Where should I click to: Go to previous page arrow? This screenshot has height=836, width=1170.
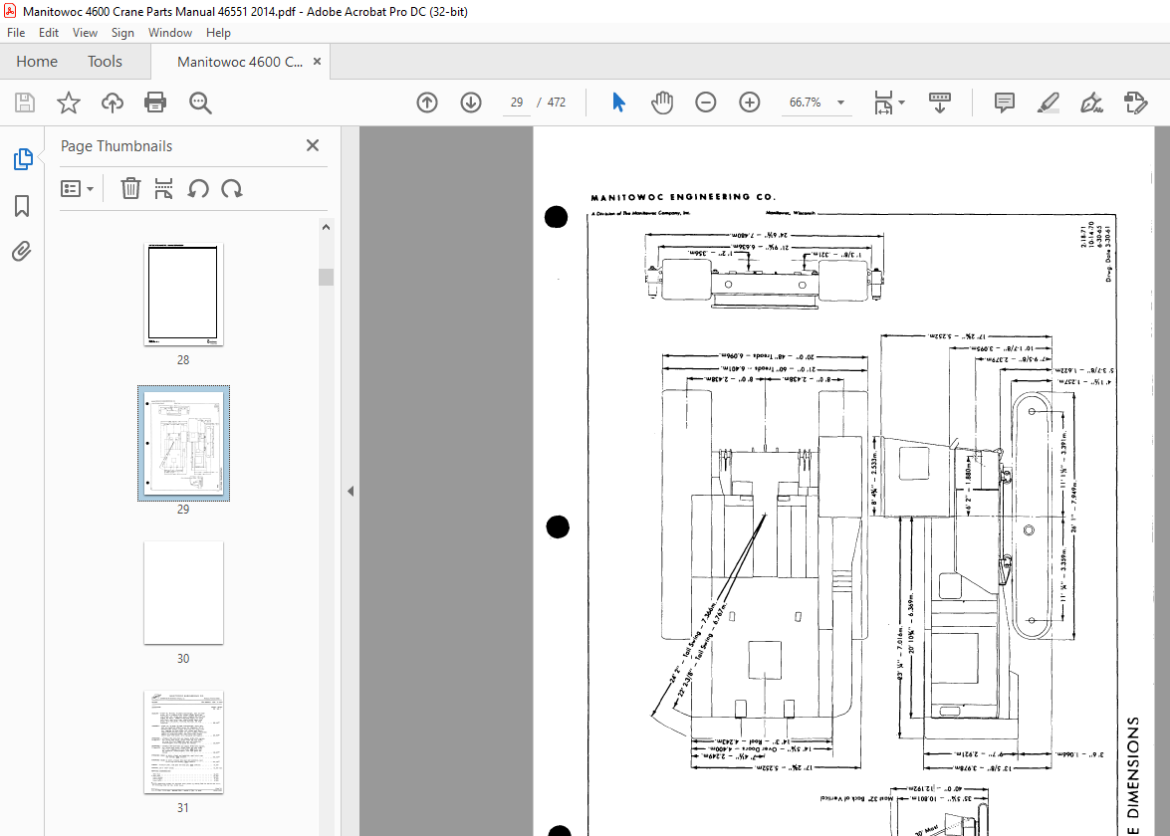(427, 102)
